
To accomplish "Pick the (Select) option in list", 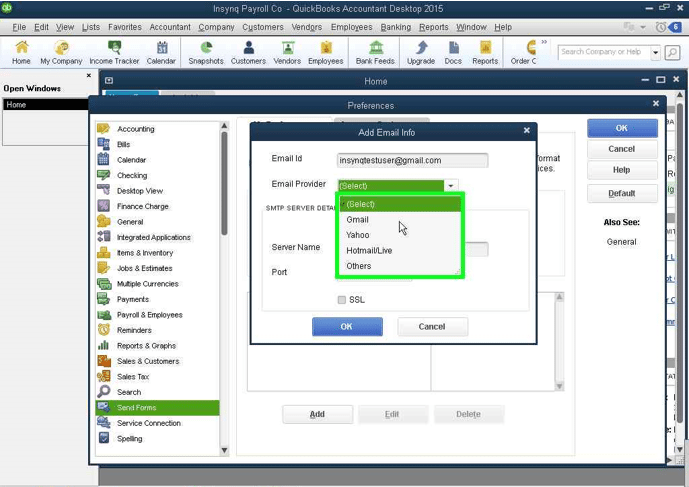I will coord(399,204).
